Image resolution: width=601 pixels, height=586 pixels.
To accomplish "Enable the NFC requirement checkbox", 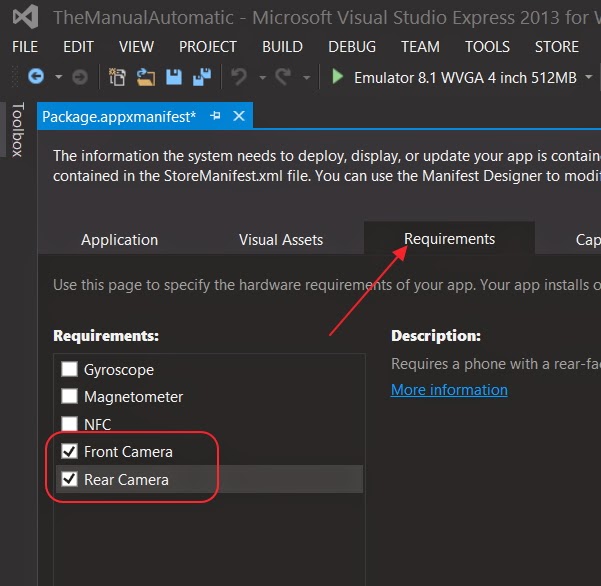I will coord(69,423).
